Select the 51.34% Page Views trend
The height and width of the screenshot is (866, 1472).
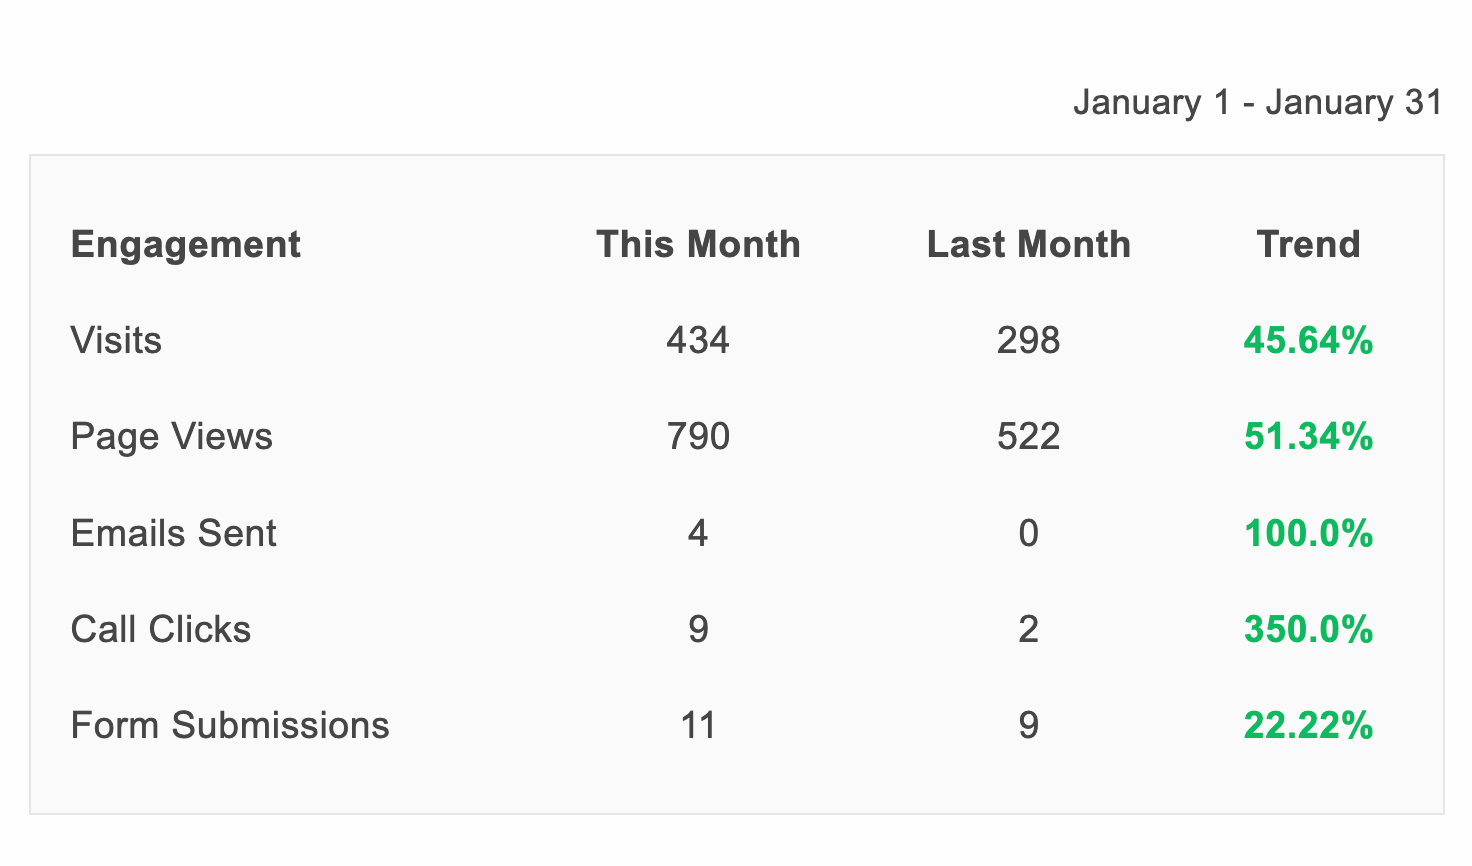pyautogui.click(x=1308, y=437)
